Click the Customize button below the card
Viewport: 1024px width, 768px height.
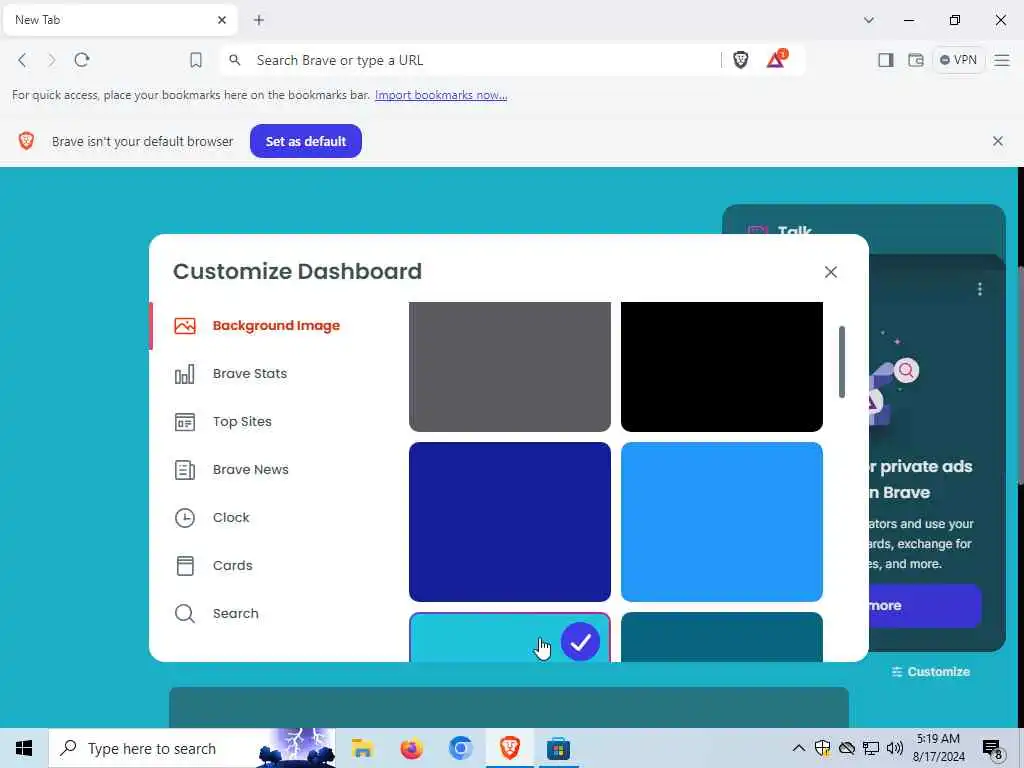click(931, 671)
